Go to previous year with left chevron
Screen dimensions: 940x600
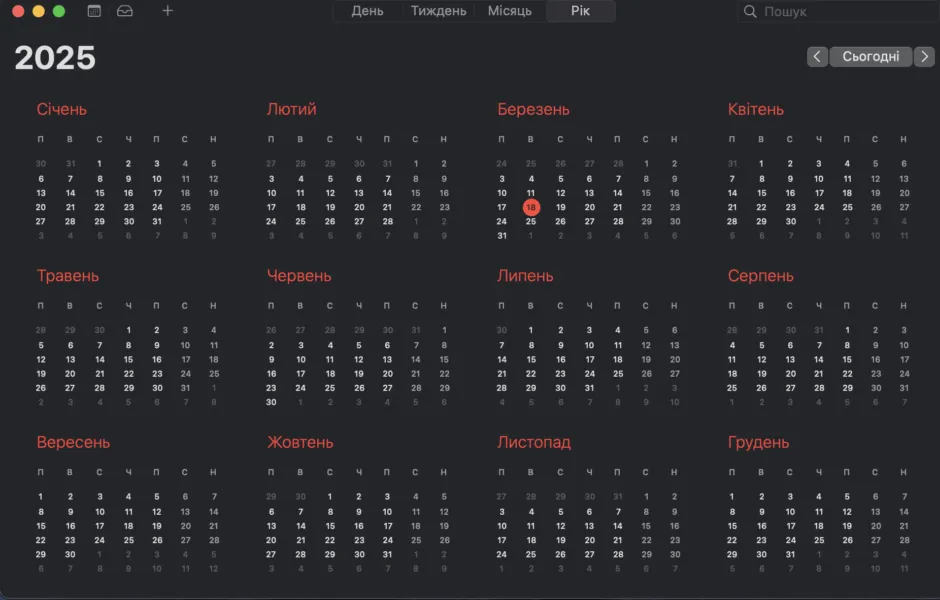(x=817, y=56)
